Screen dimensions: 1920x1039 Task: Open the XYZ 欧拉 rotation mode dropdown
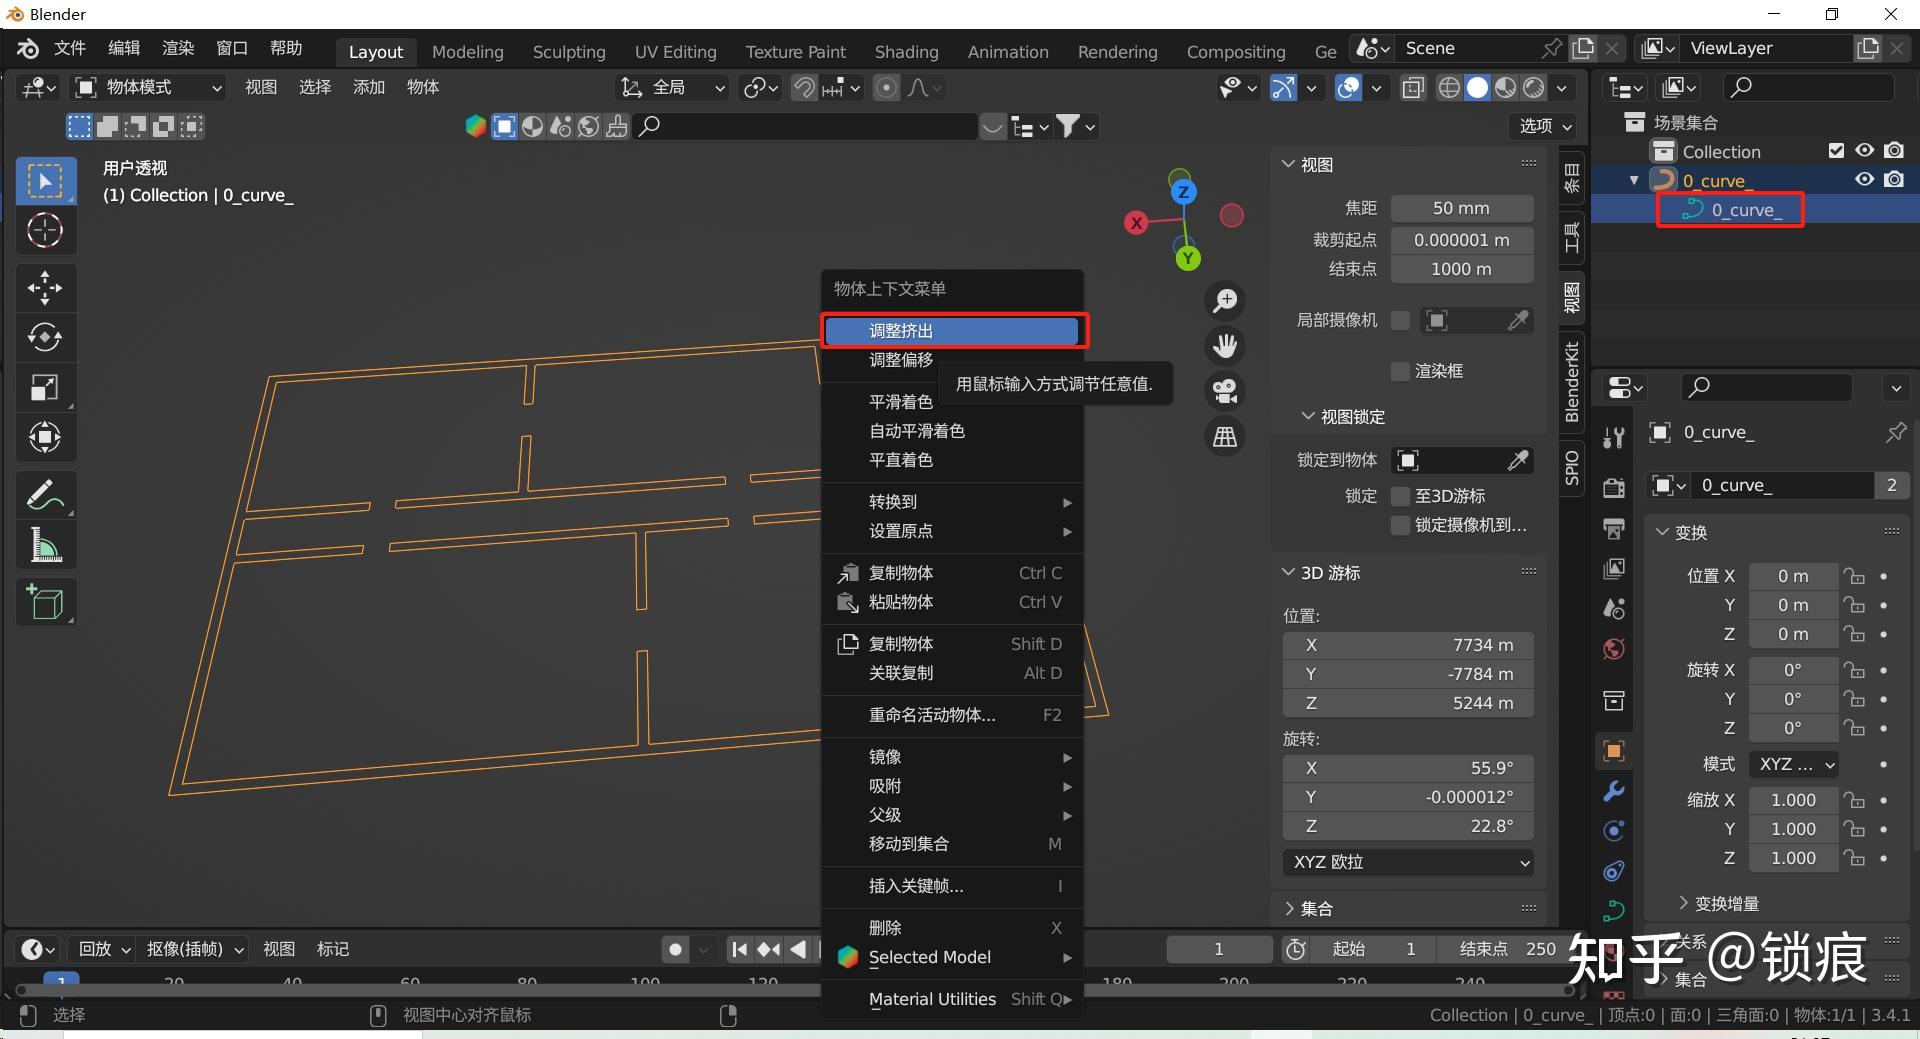(x=1407, y=862)
